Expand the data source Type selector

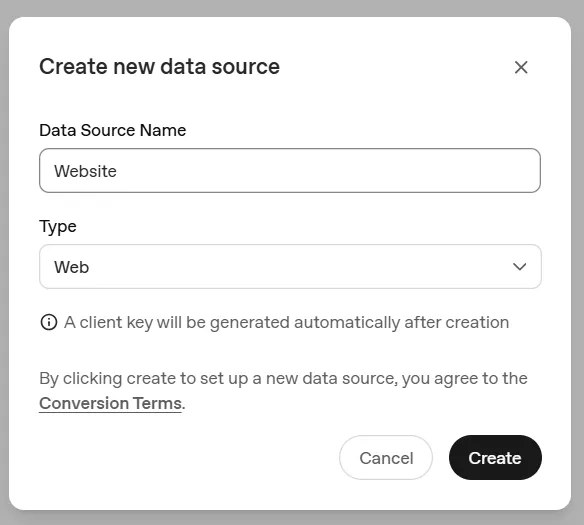[x=290, y=267]
